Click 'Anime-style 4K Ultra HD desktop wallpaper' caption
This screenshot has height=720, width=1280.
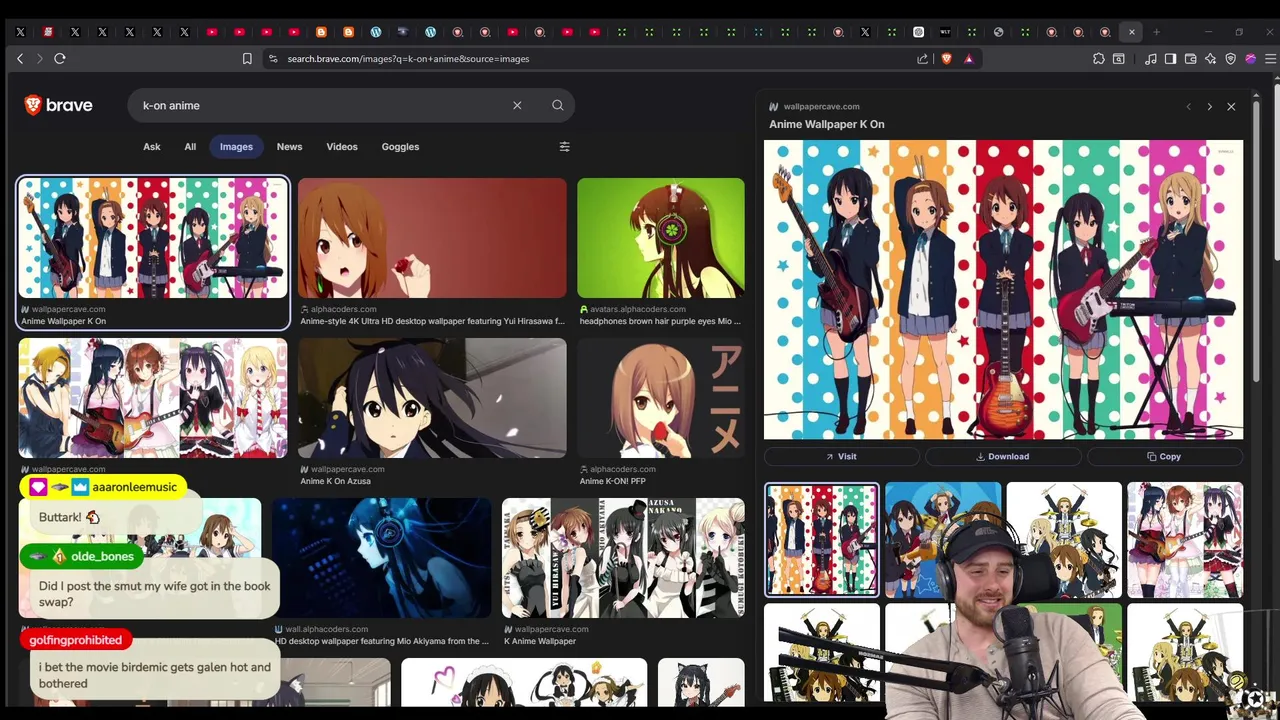(x=432, y=321)
